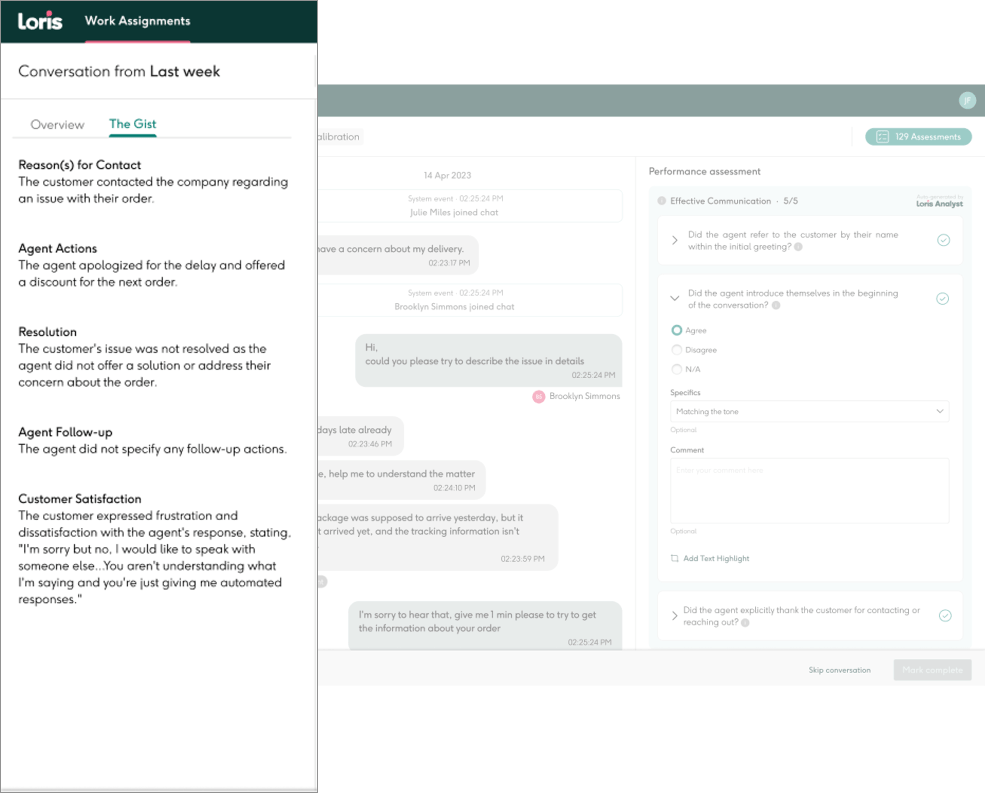Open the Work Assignments tab
This screenshot has height=793, width=985.
tap(137, 21)
